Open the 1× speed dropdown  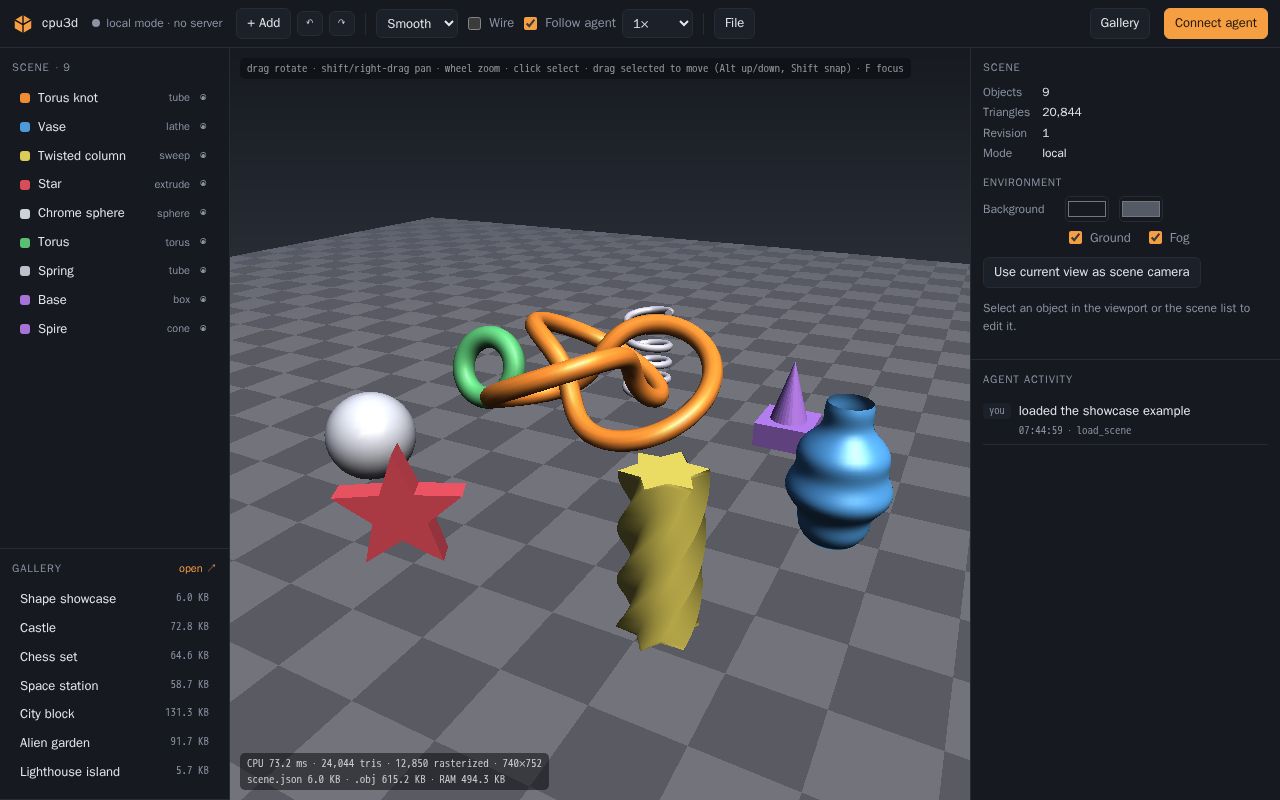click(x=657, y=23)
